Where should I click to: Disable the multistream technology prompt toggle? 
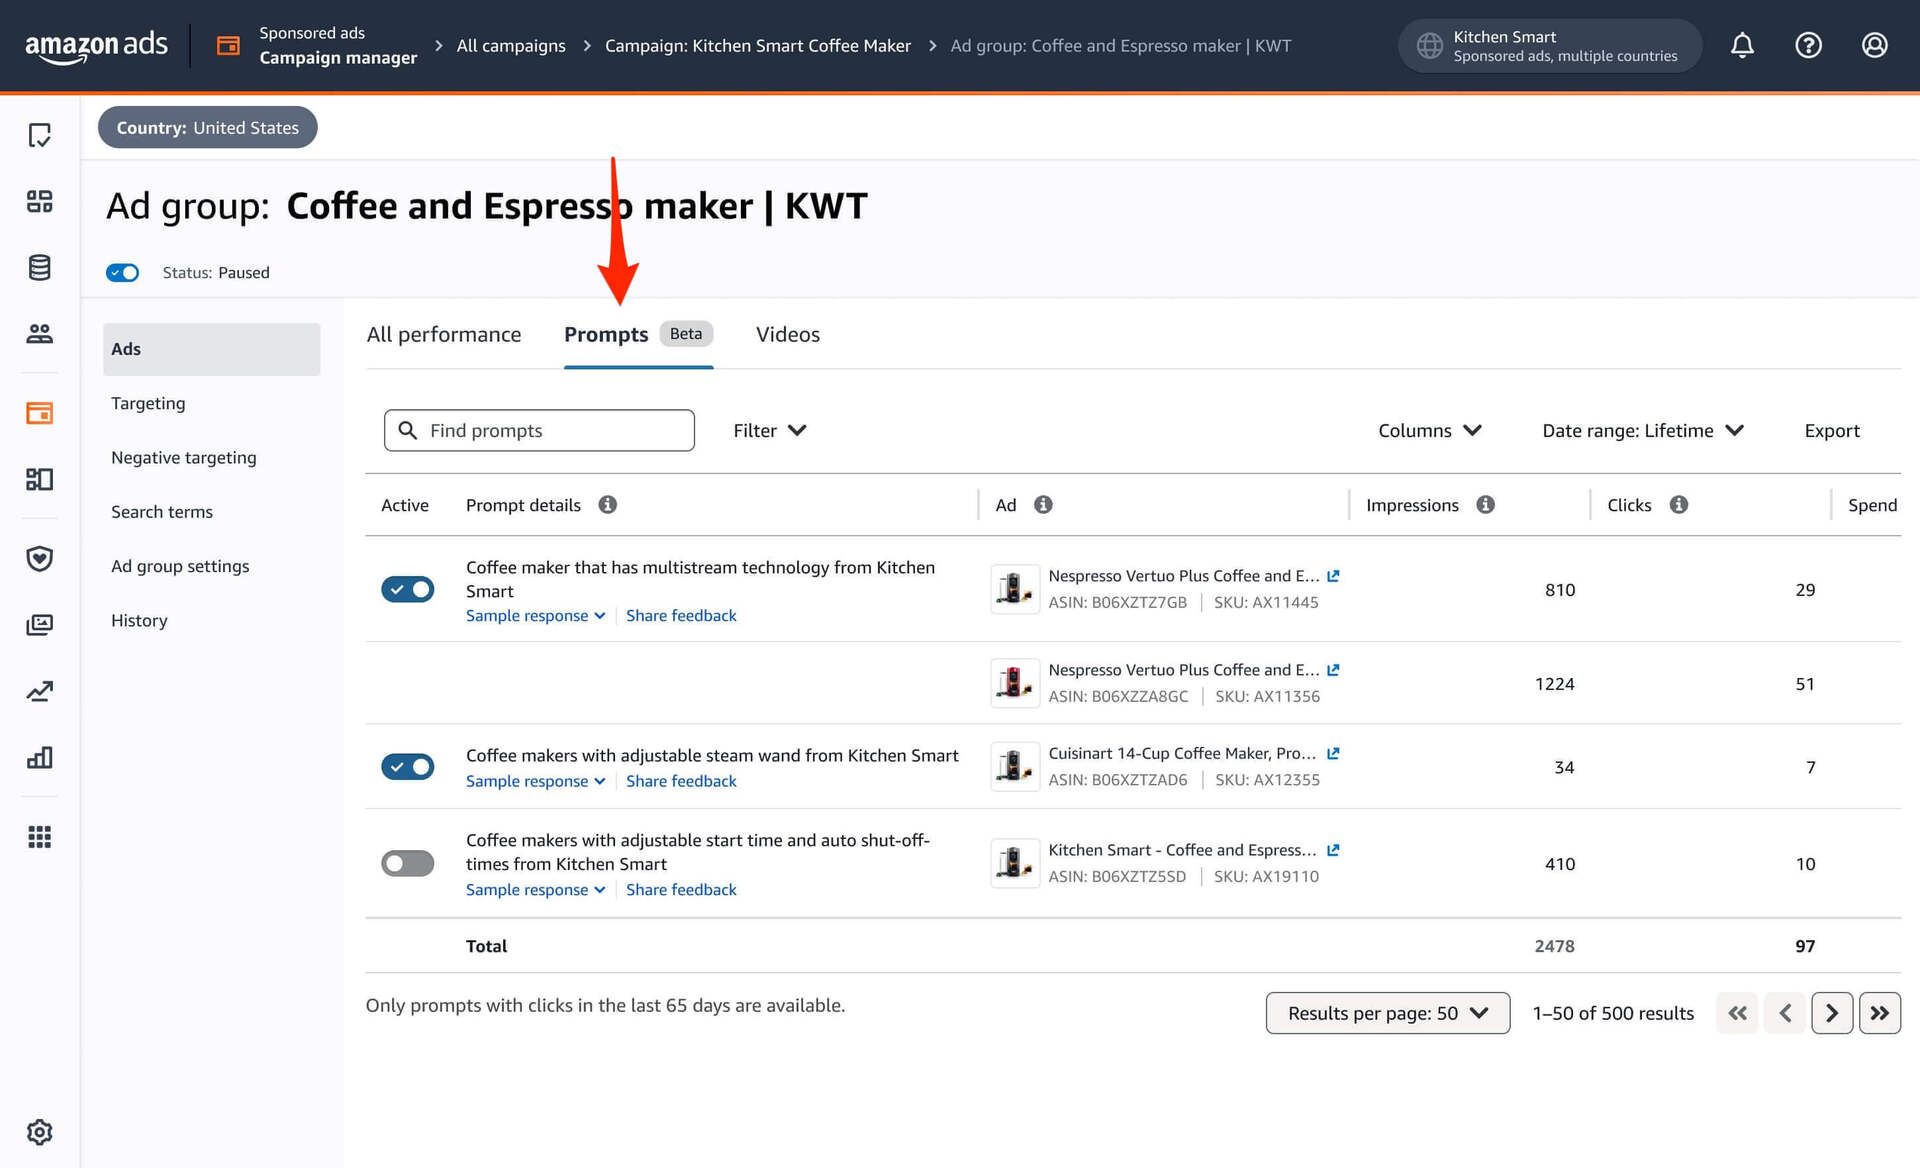click(407, 590)
